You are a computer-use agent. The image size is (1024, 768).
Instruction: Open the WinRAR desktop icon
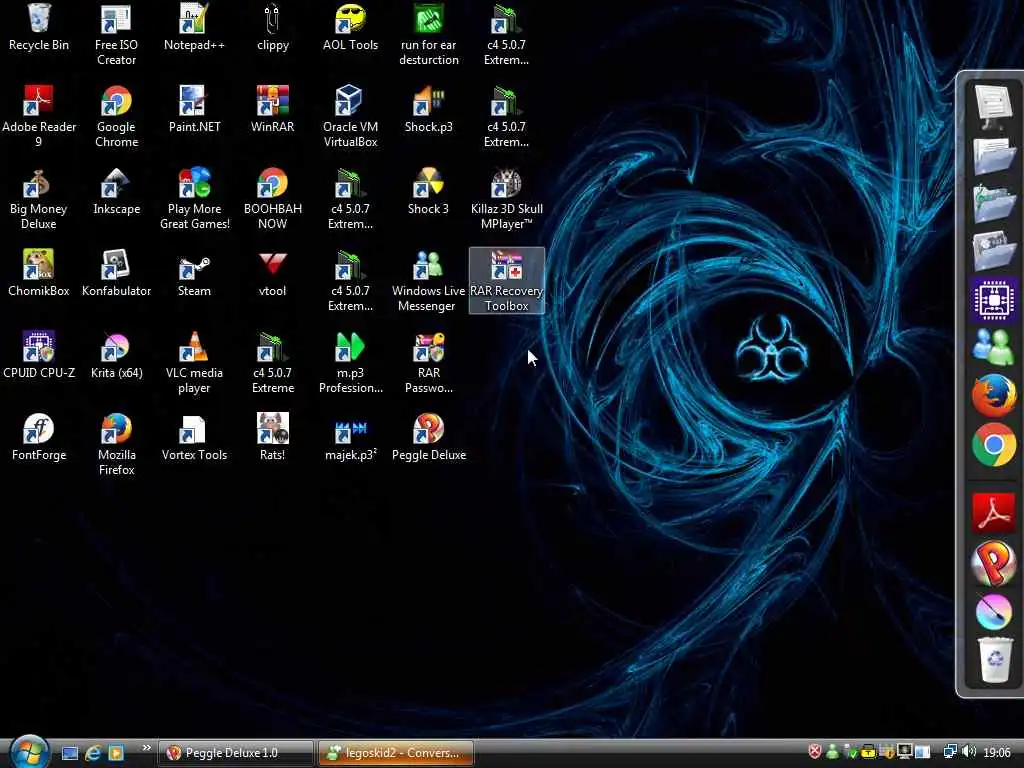pos(272,110)
